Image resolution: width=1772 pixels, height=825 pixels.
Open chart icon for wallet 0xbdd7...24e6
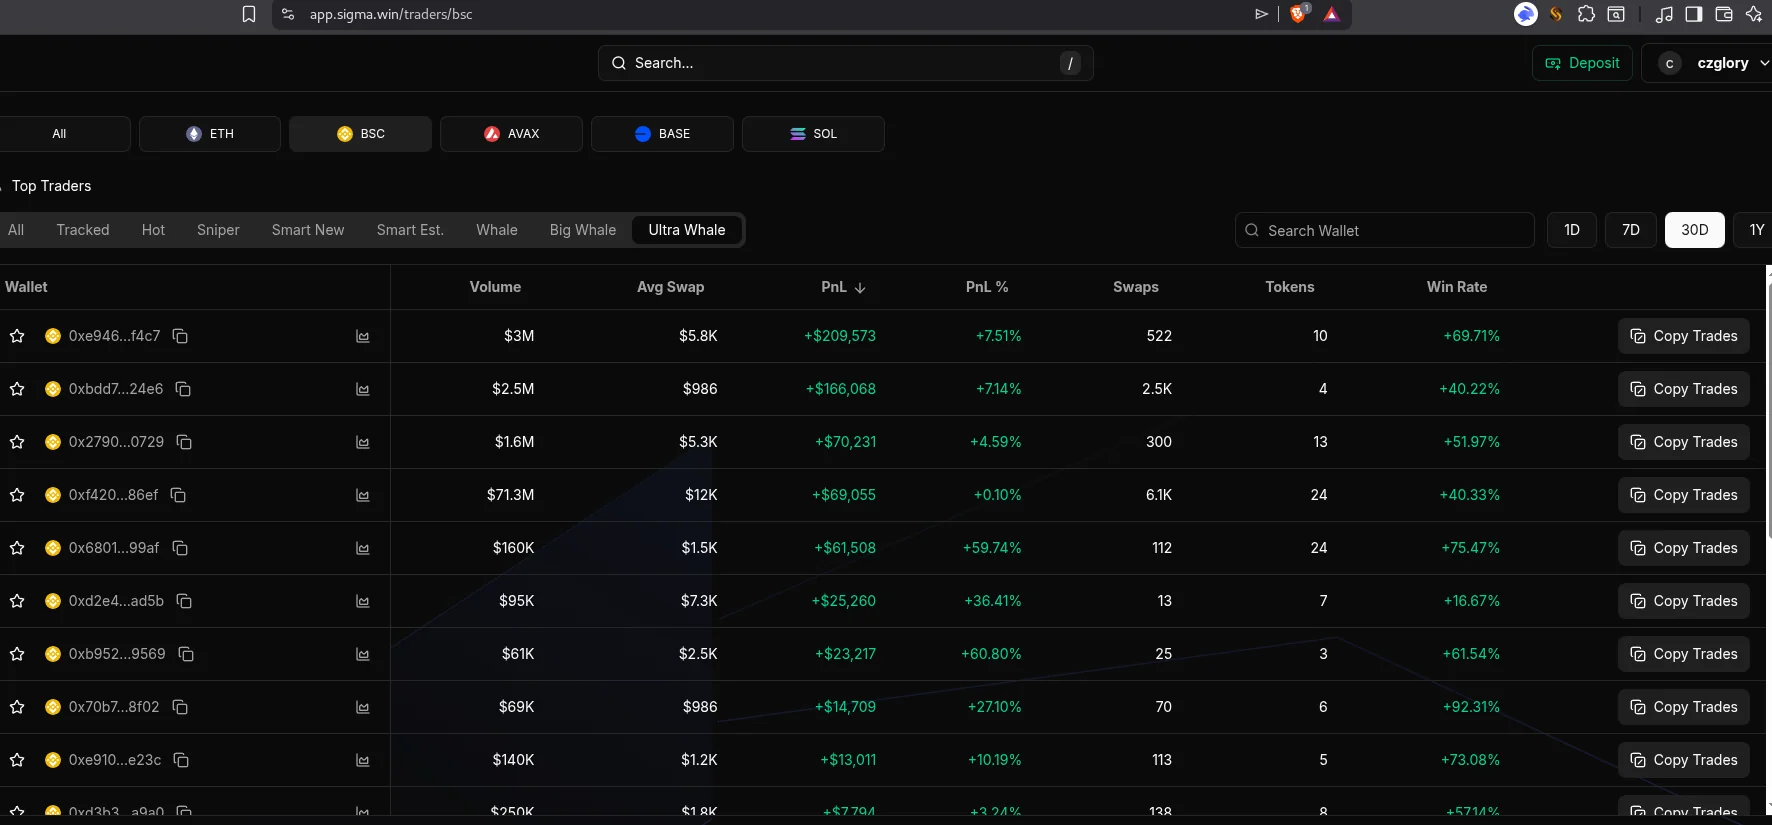click(x=362, y=390)
